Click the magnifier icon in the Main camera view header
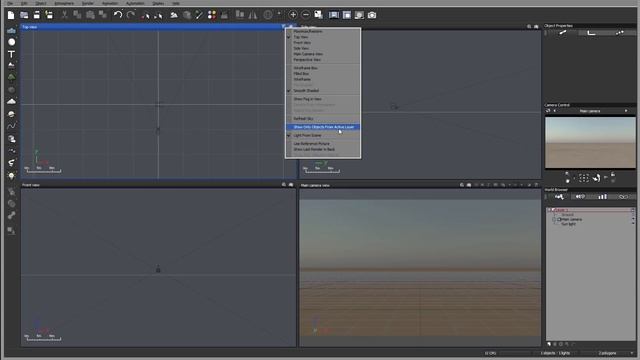 pos(462,185)
